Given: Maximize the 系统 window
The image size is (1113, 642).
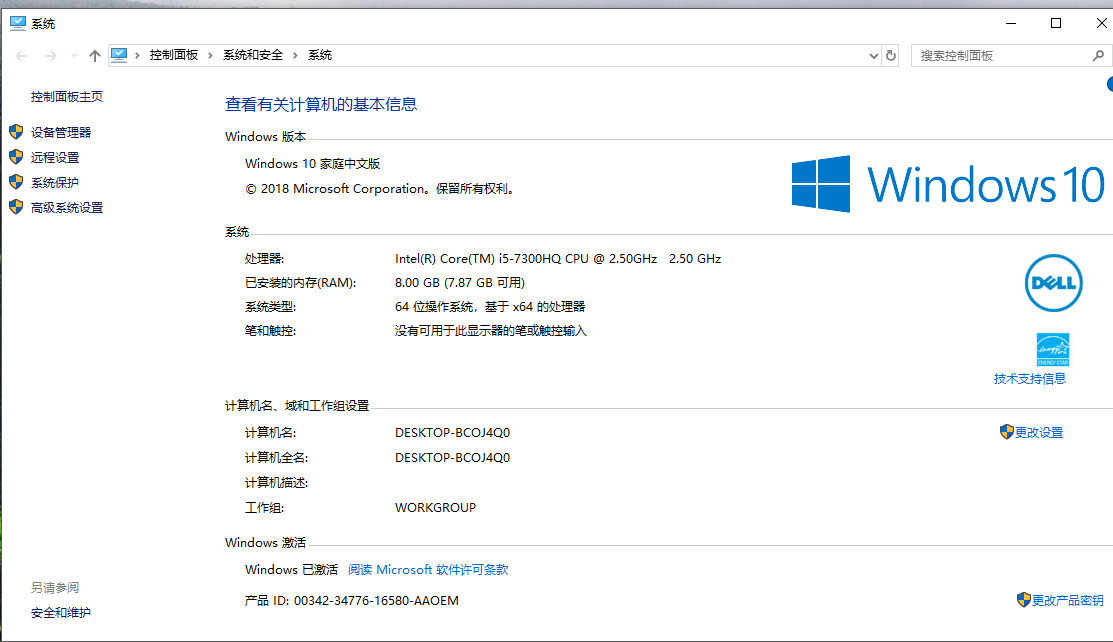Looking at the screenshot, I should coord(1056,23).
